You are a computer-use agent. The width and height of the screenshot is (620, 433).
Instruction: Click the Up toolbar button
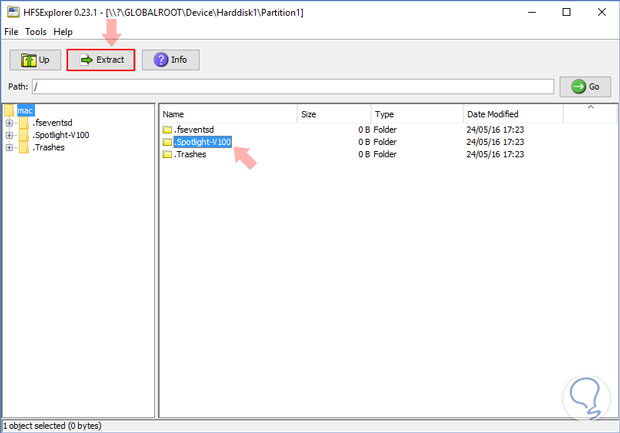[x=35, y=60]
